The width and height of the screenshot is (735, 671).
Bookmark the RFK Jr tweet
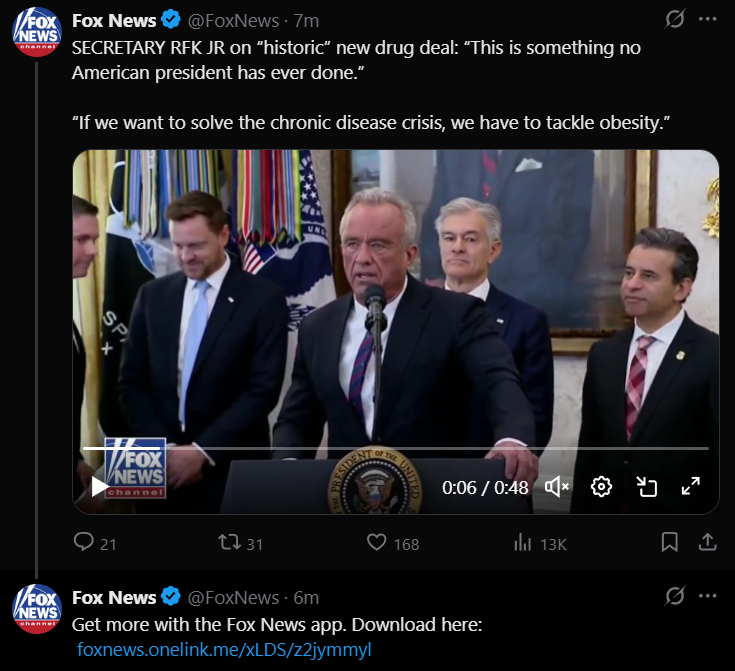(x=670, y=543)
